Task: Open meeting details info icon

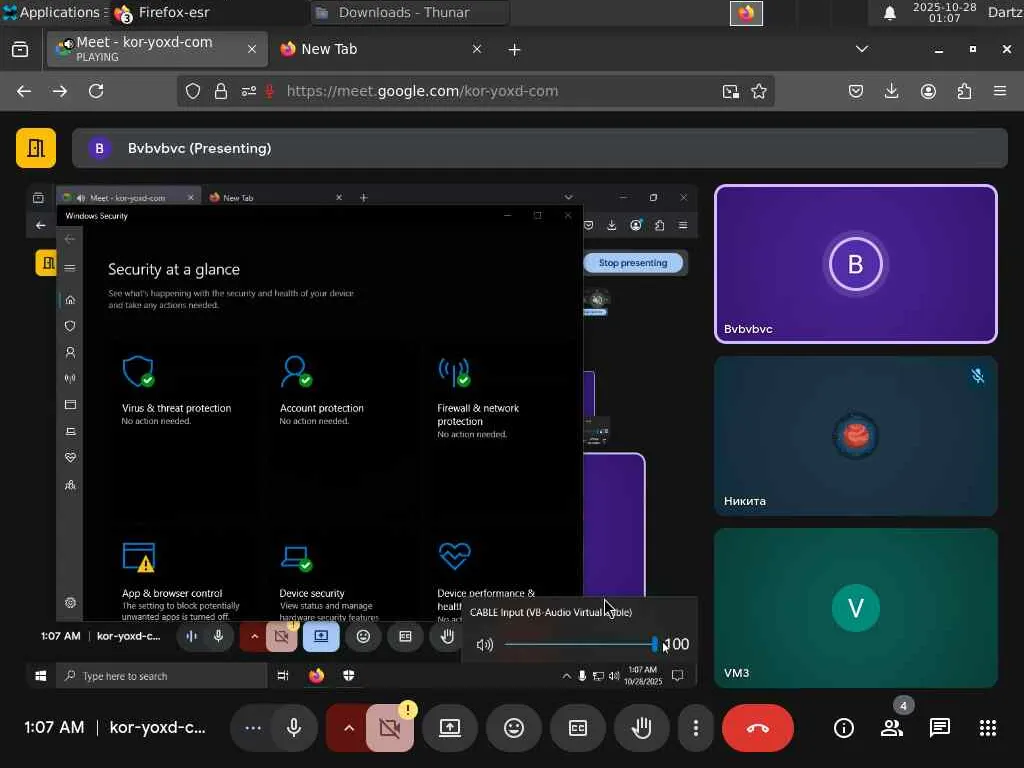Action: pyautogui.click(x=844, y=728)
